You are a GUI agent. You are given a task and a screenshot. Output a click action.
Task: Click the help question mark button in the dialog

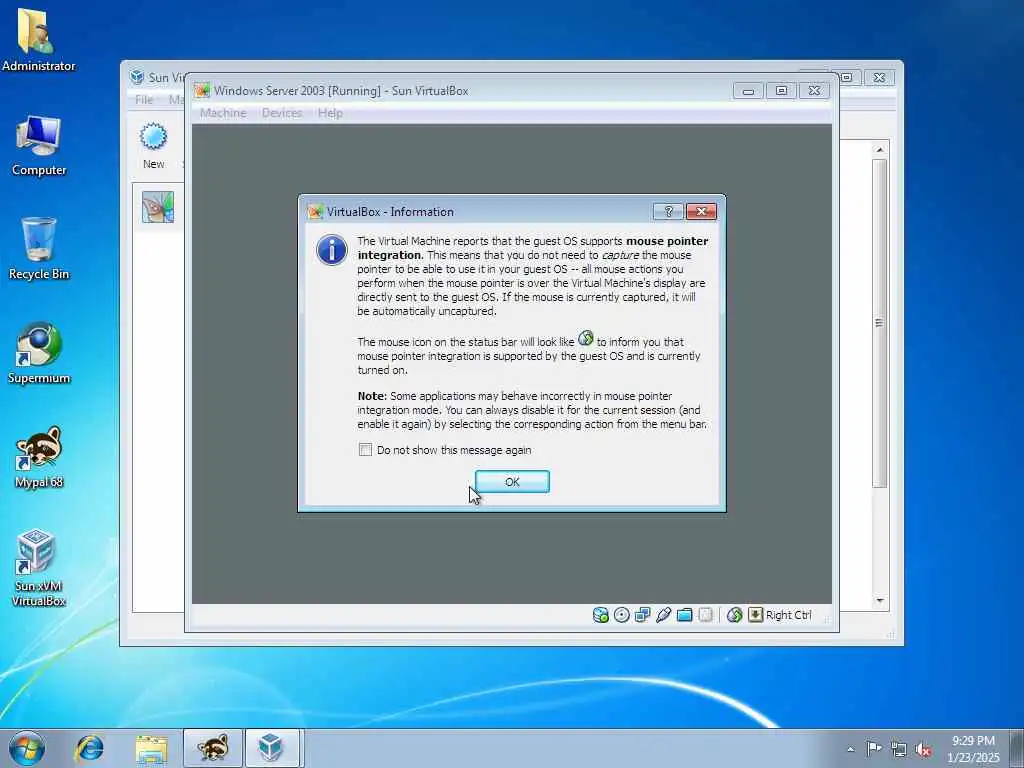coord(668,211)
